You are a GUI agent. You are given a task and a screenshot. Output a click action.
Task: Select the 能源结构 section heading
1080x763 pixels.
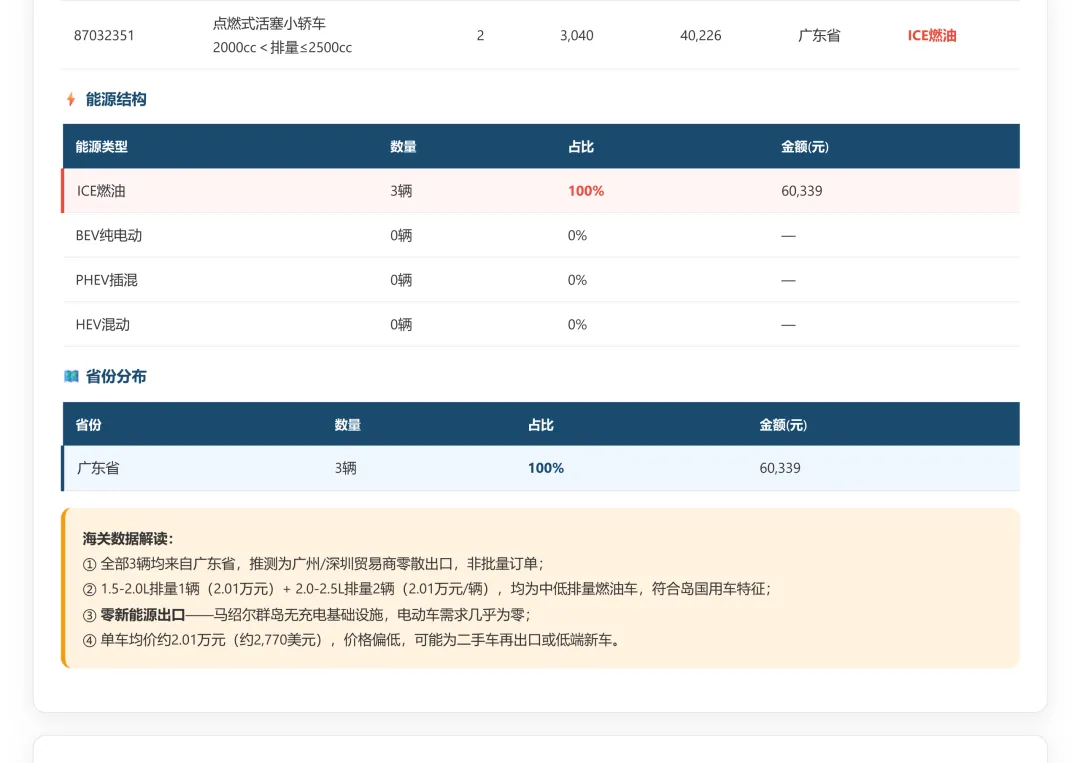pos(116,99)
